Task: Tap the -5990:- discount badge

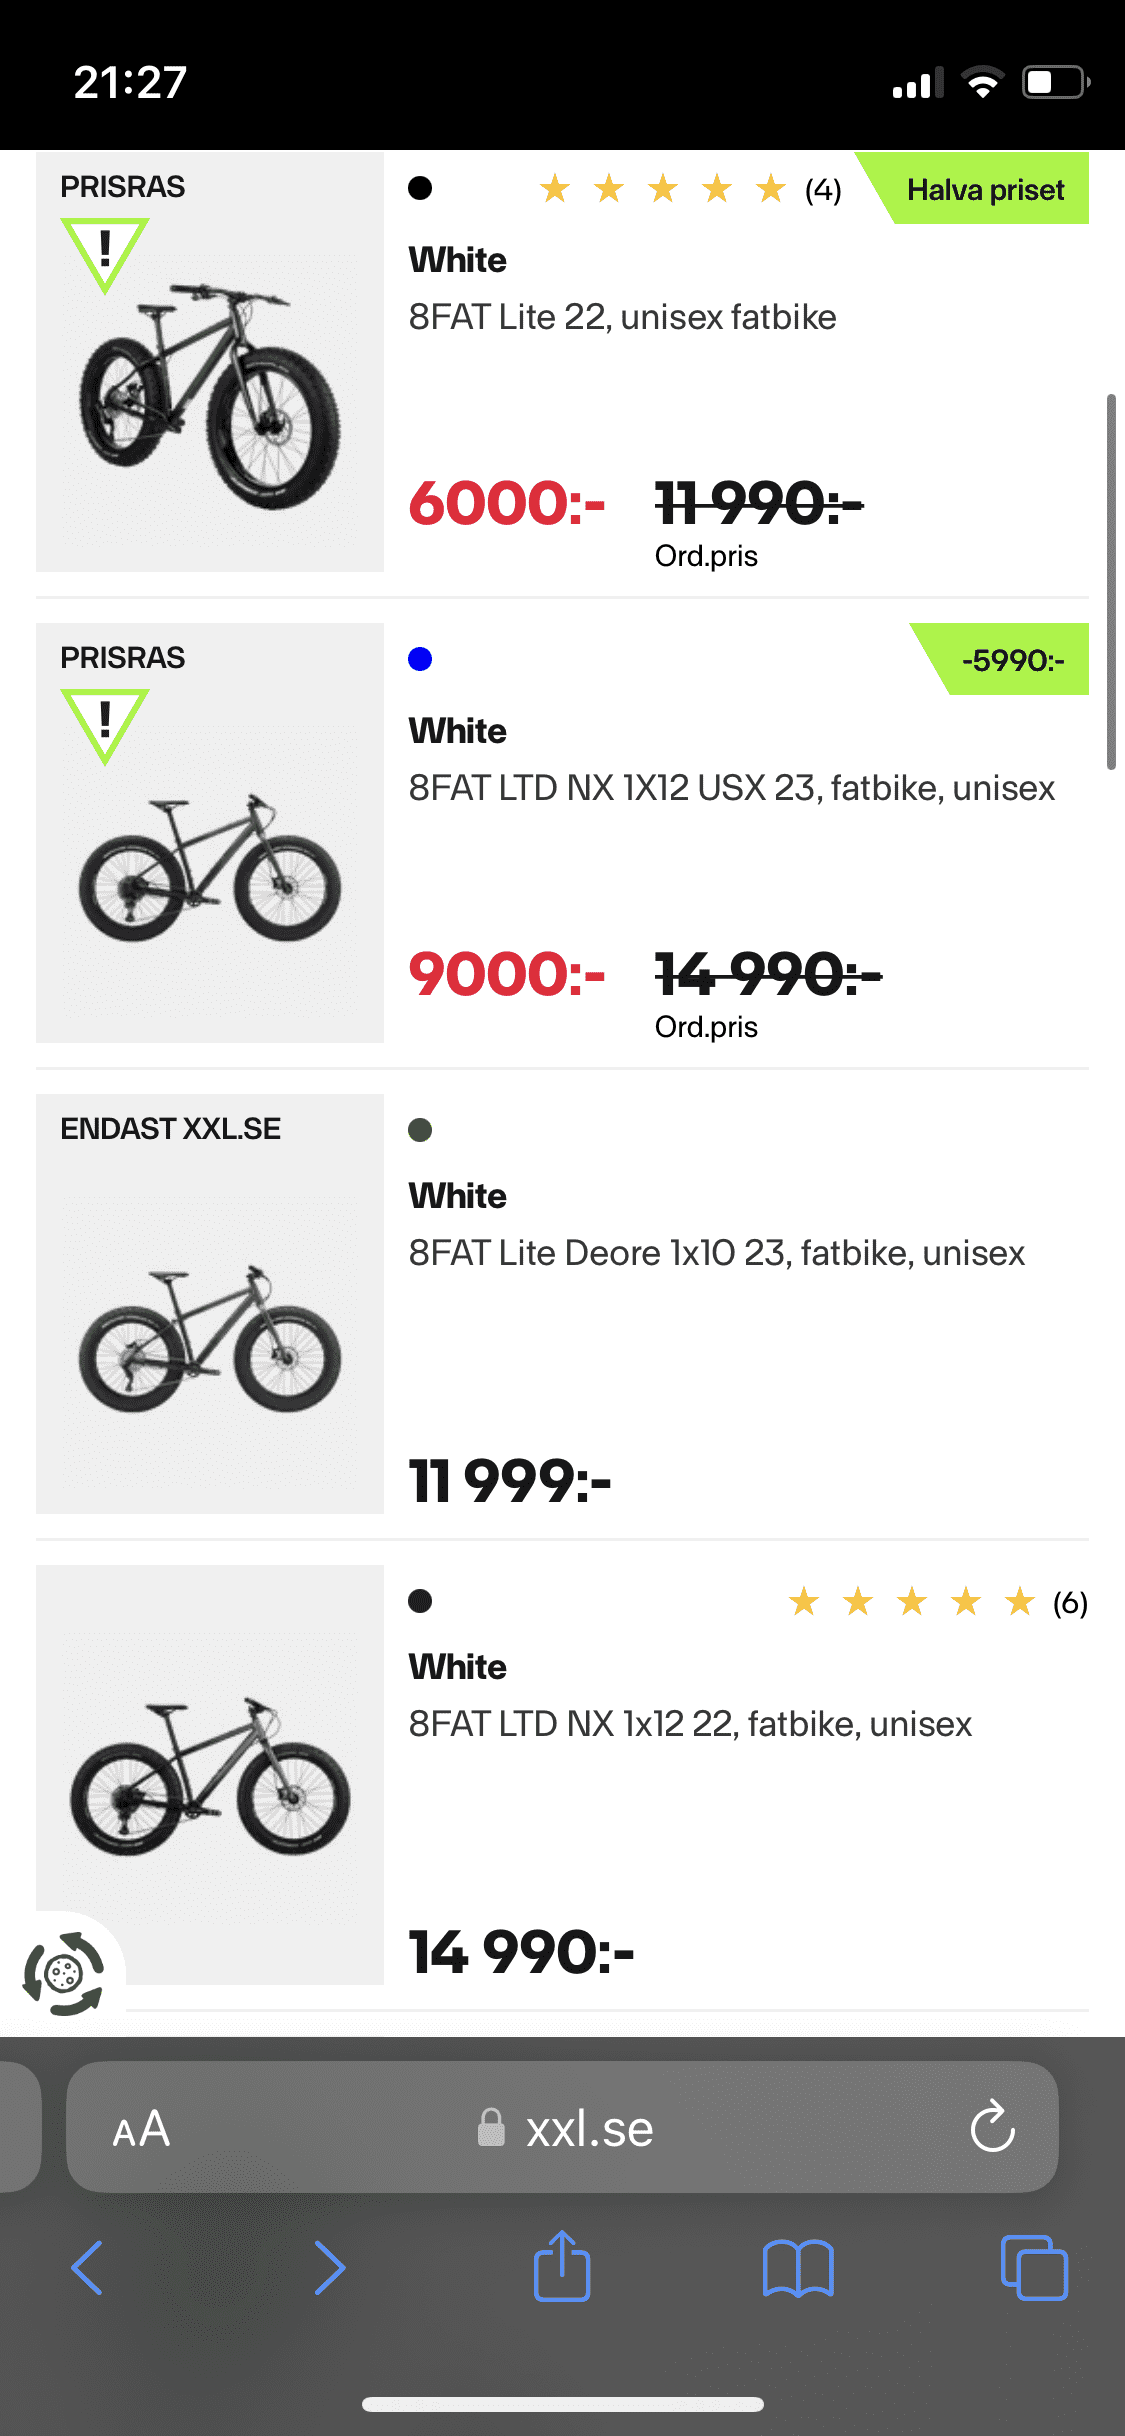Action: [1012, 660]
